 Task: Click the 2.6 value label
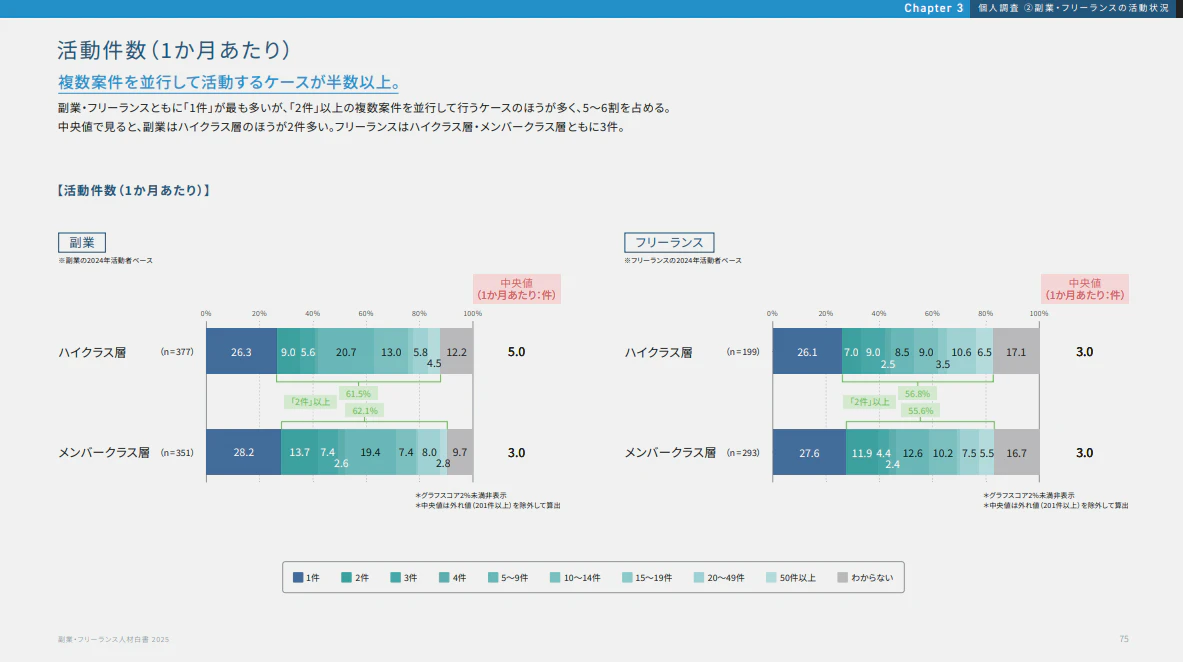[x=341, y=463]
